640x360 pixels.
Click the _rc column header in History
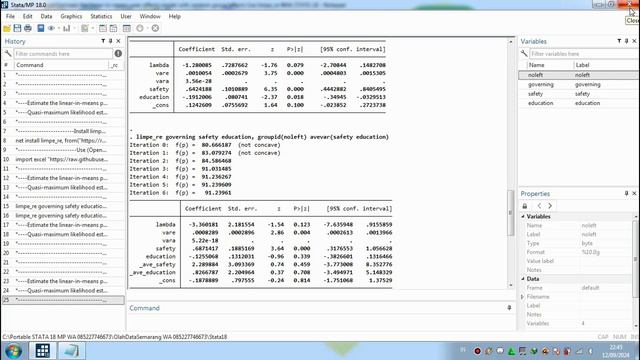coord(116,65)
